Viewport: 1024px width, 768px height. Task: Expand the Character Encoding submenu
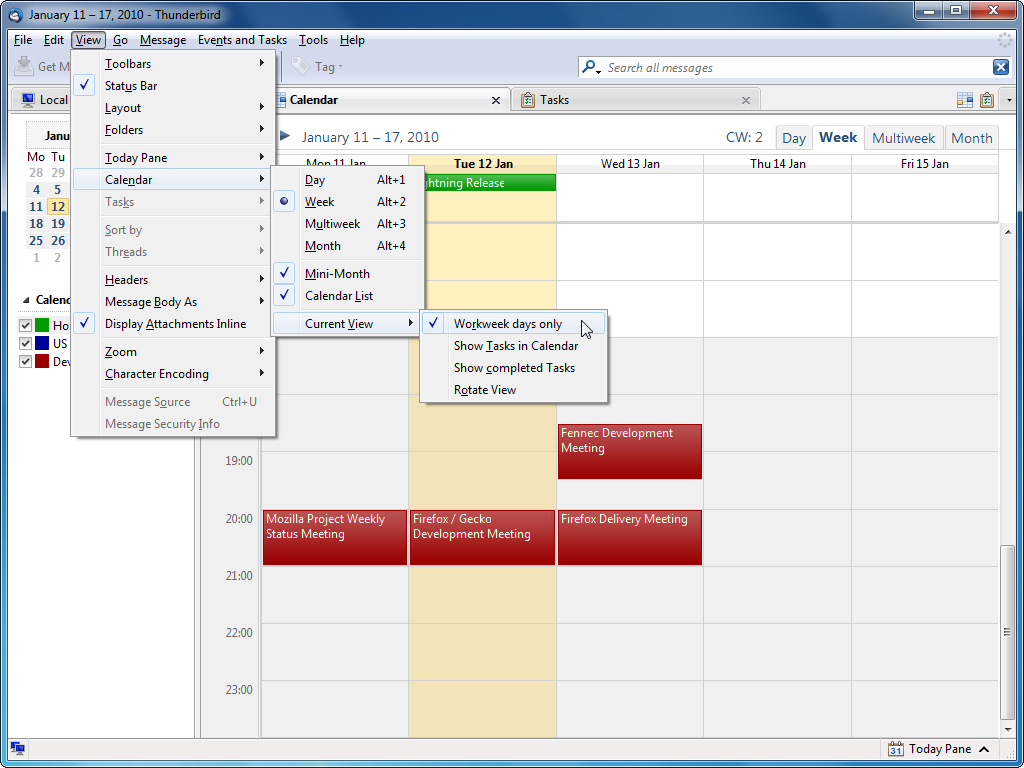174,374
